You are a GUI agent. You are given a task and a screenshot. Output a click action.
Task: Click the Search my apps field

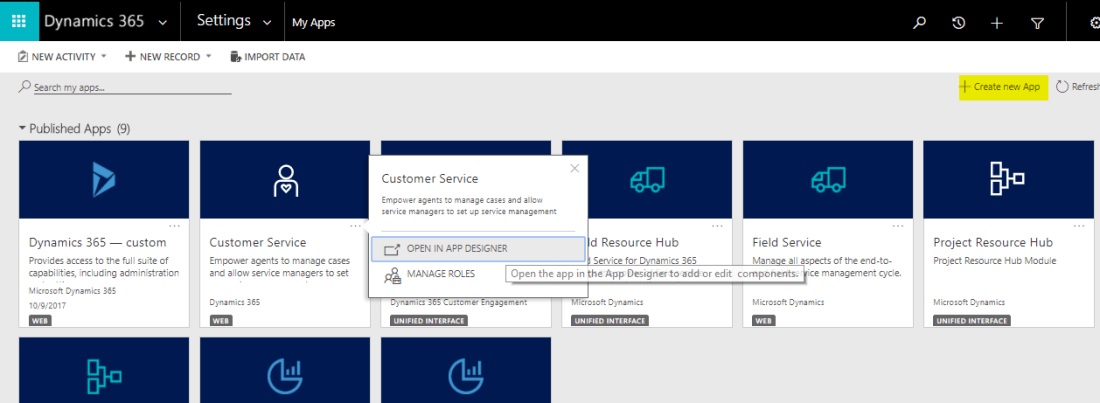pyautogui.click(x=130, y=88)
